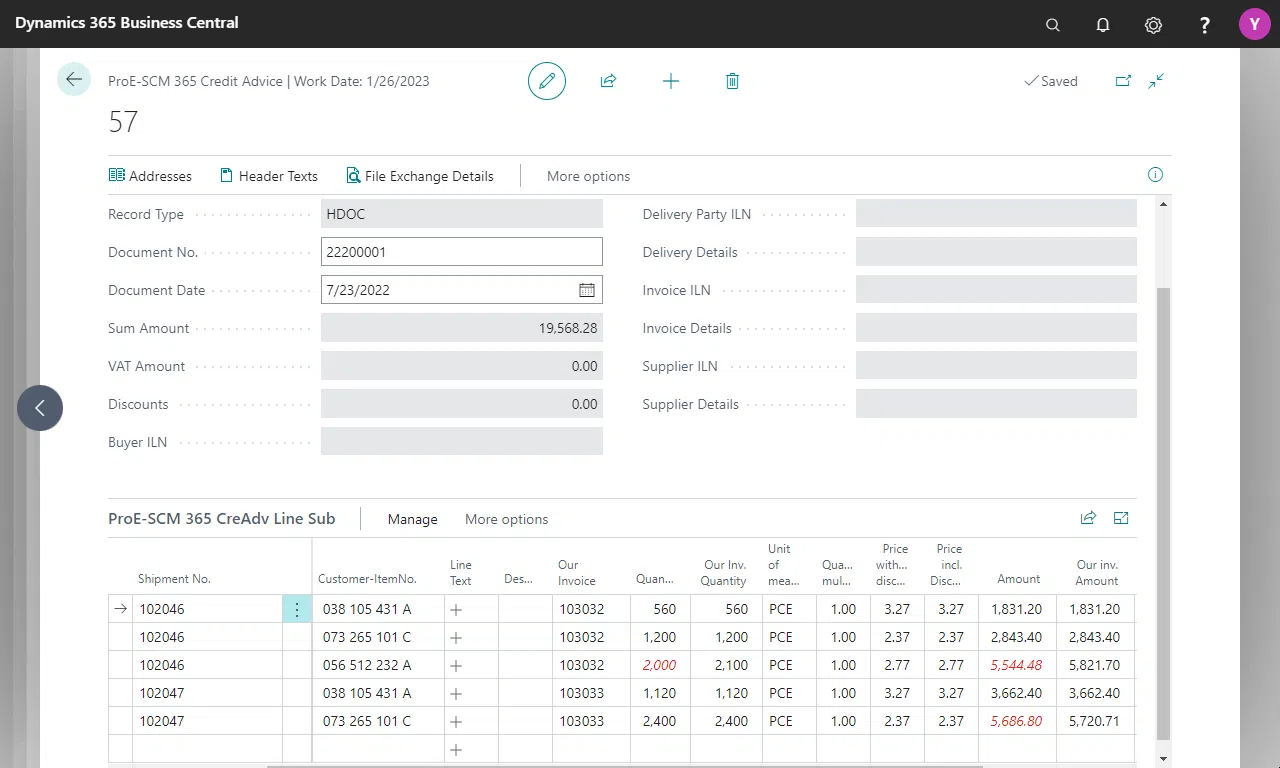Click the Saved status indicator

pyautogui.click(x=1051, y=81)
